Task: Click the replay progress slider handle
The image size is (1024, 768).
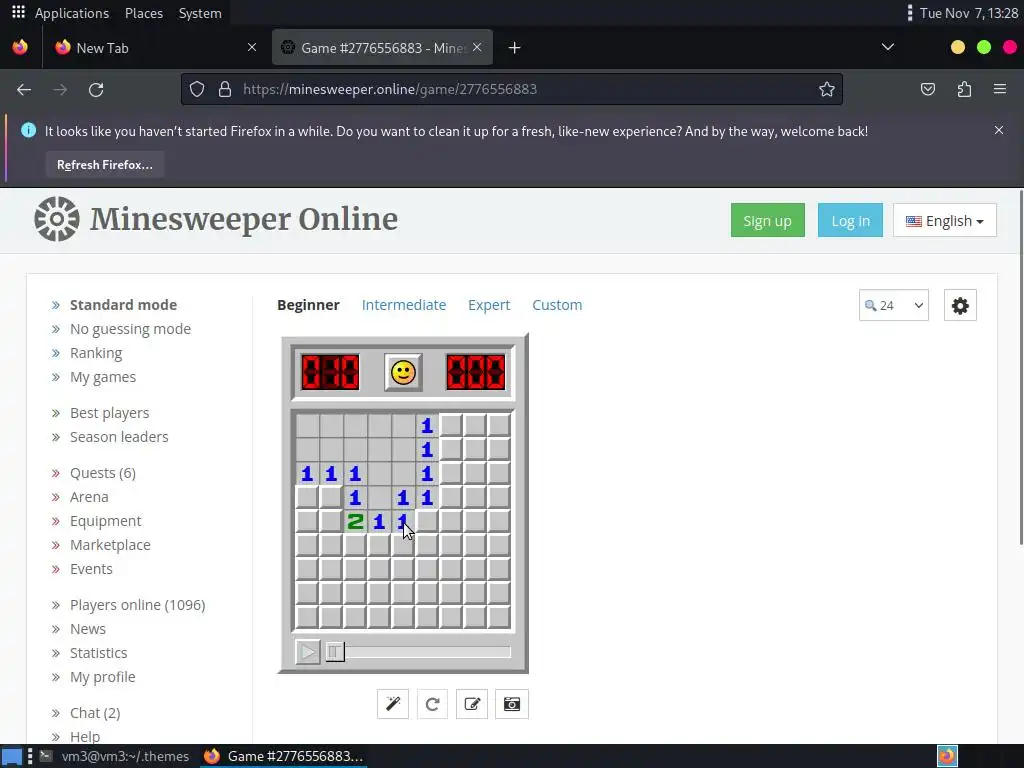Action: click(334, 652)
